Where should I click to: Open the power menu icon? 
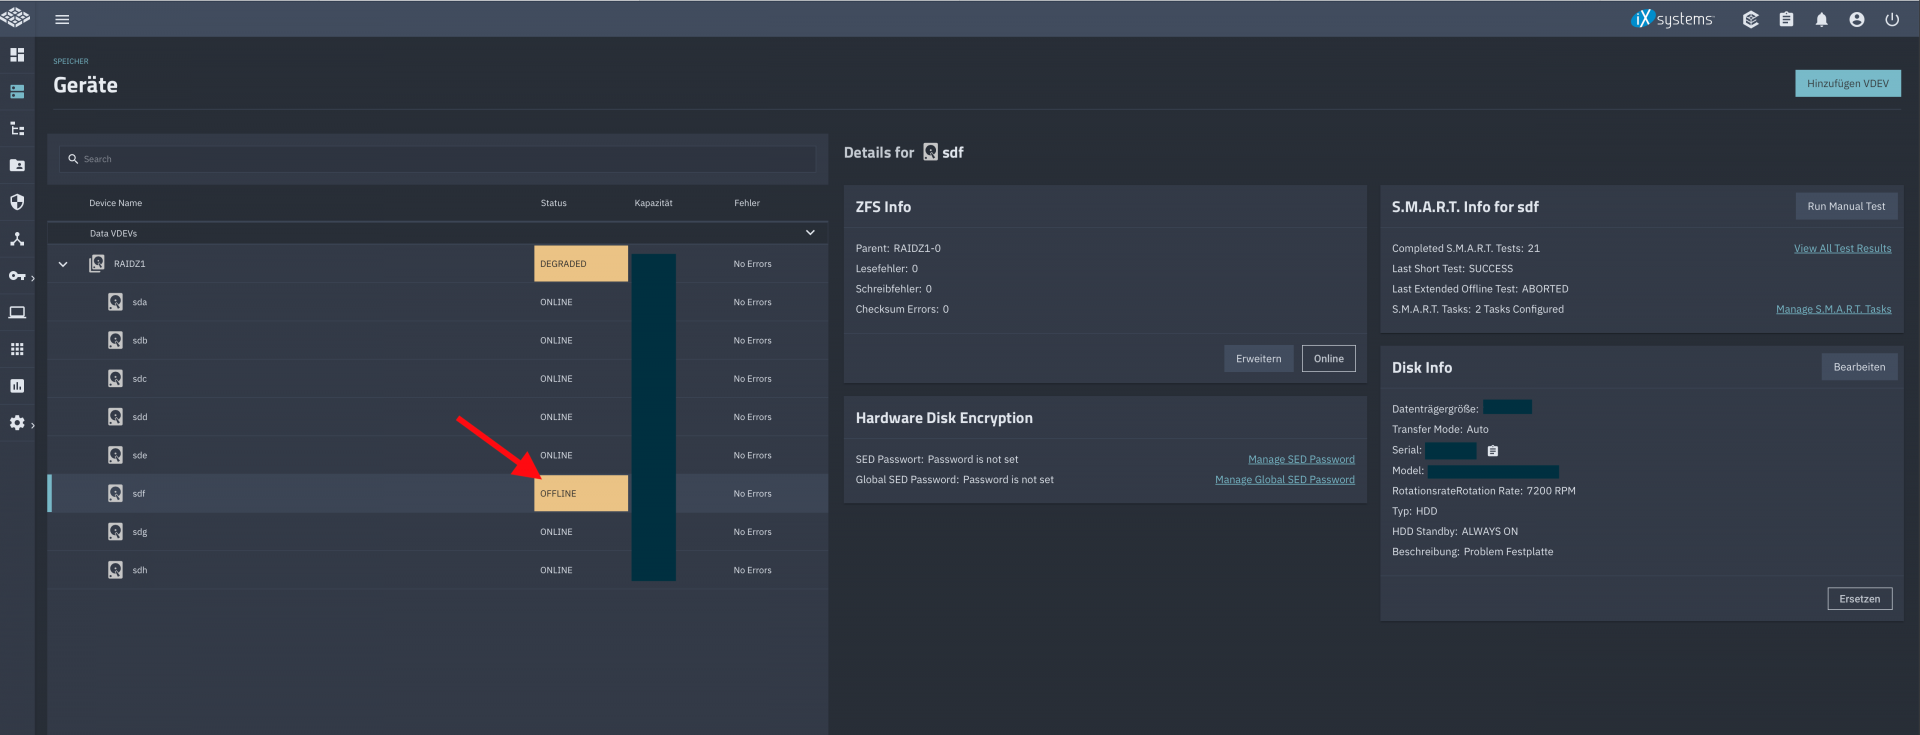coord(1892,19)
